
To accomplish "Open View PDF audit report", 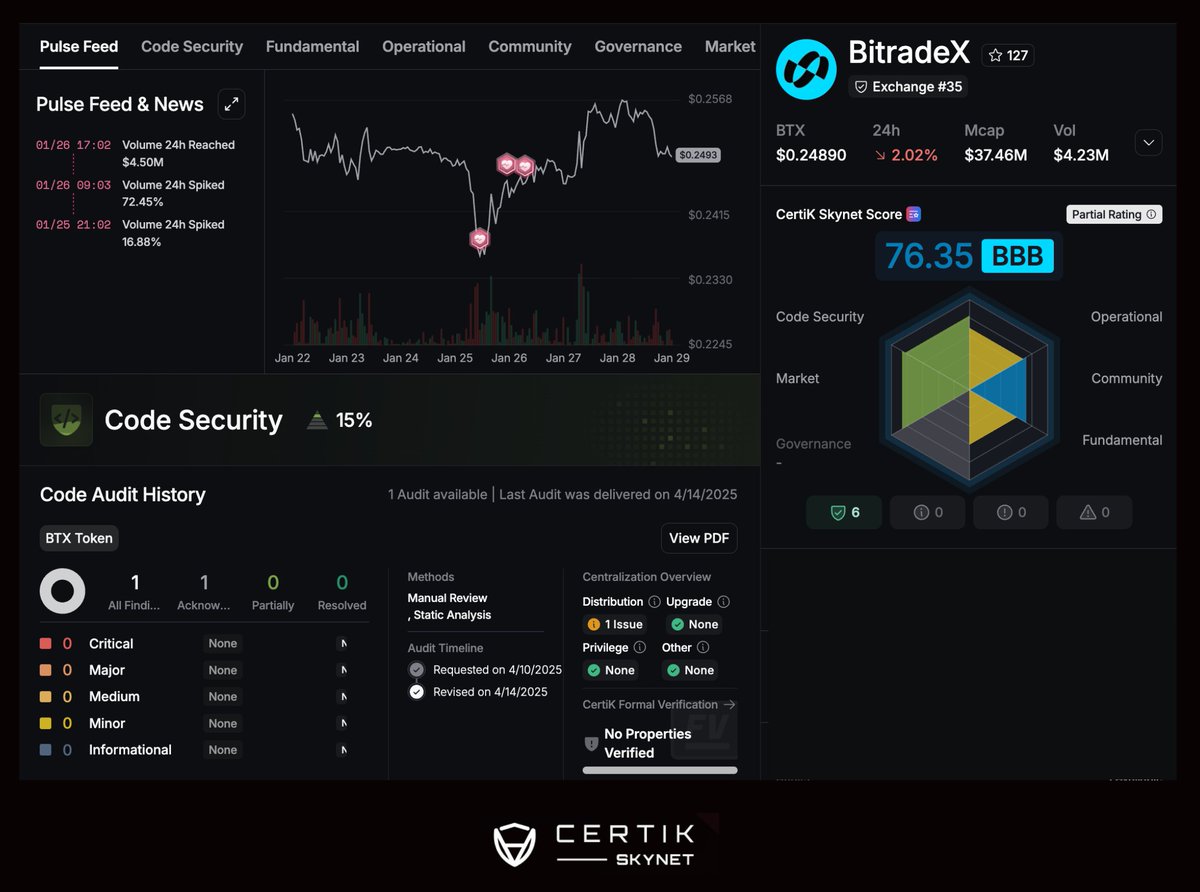I will tap(699, 538).
